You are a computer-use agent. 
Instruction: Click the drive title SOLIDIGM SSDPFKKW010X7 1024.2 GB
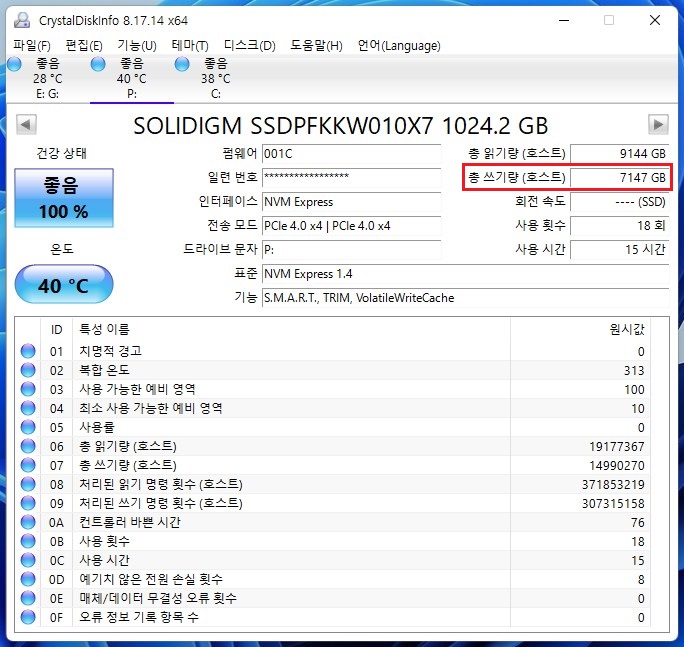[x=340, y=126]
